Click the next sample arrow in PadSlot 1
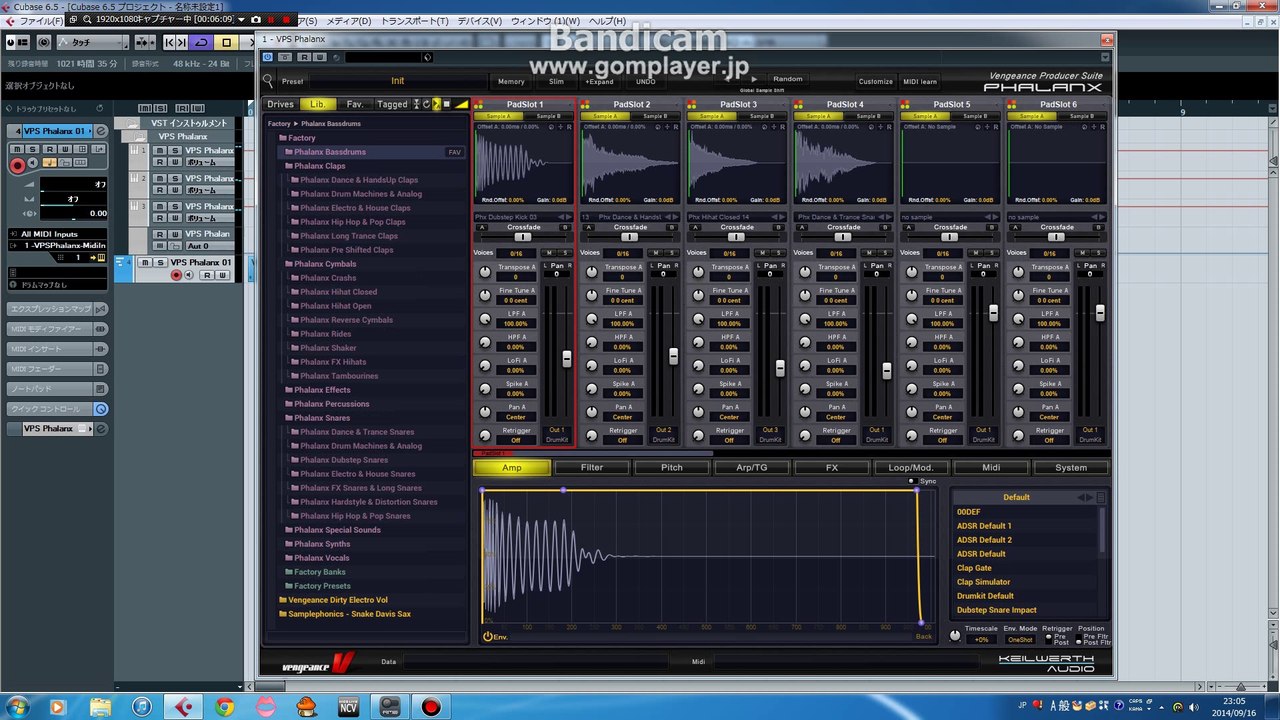The image size is (1280, 720). pos(569,217)
